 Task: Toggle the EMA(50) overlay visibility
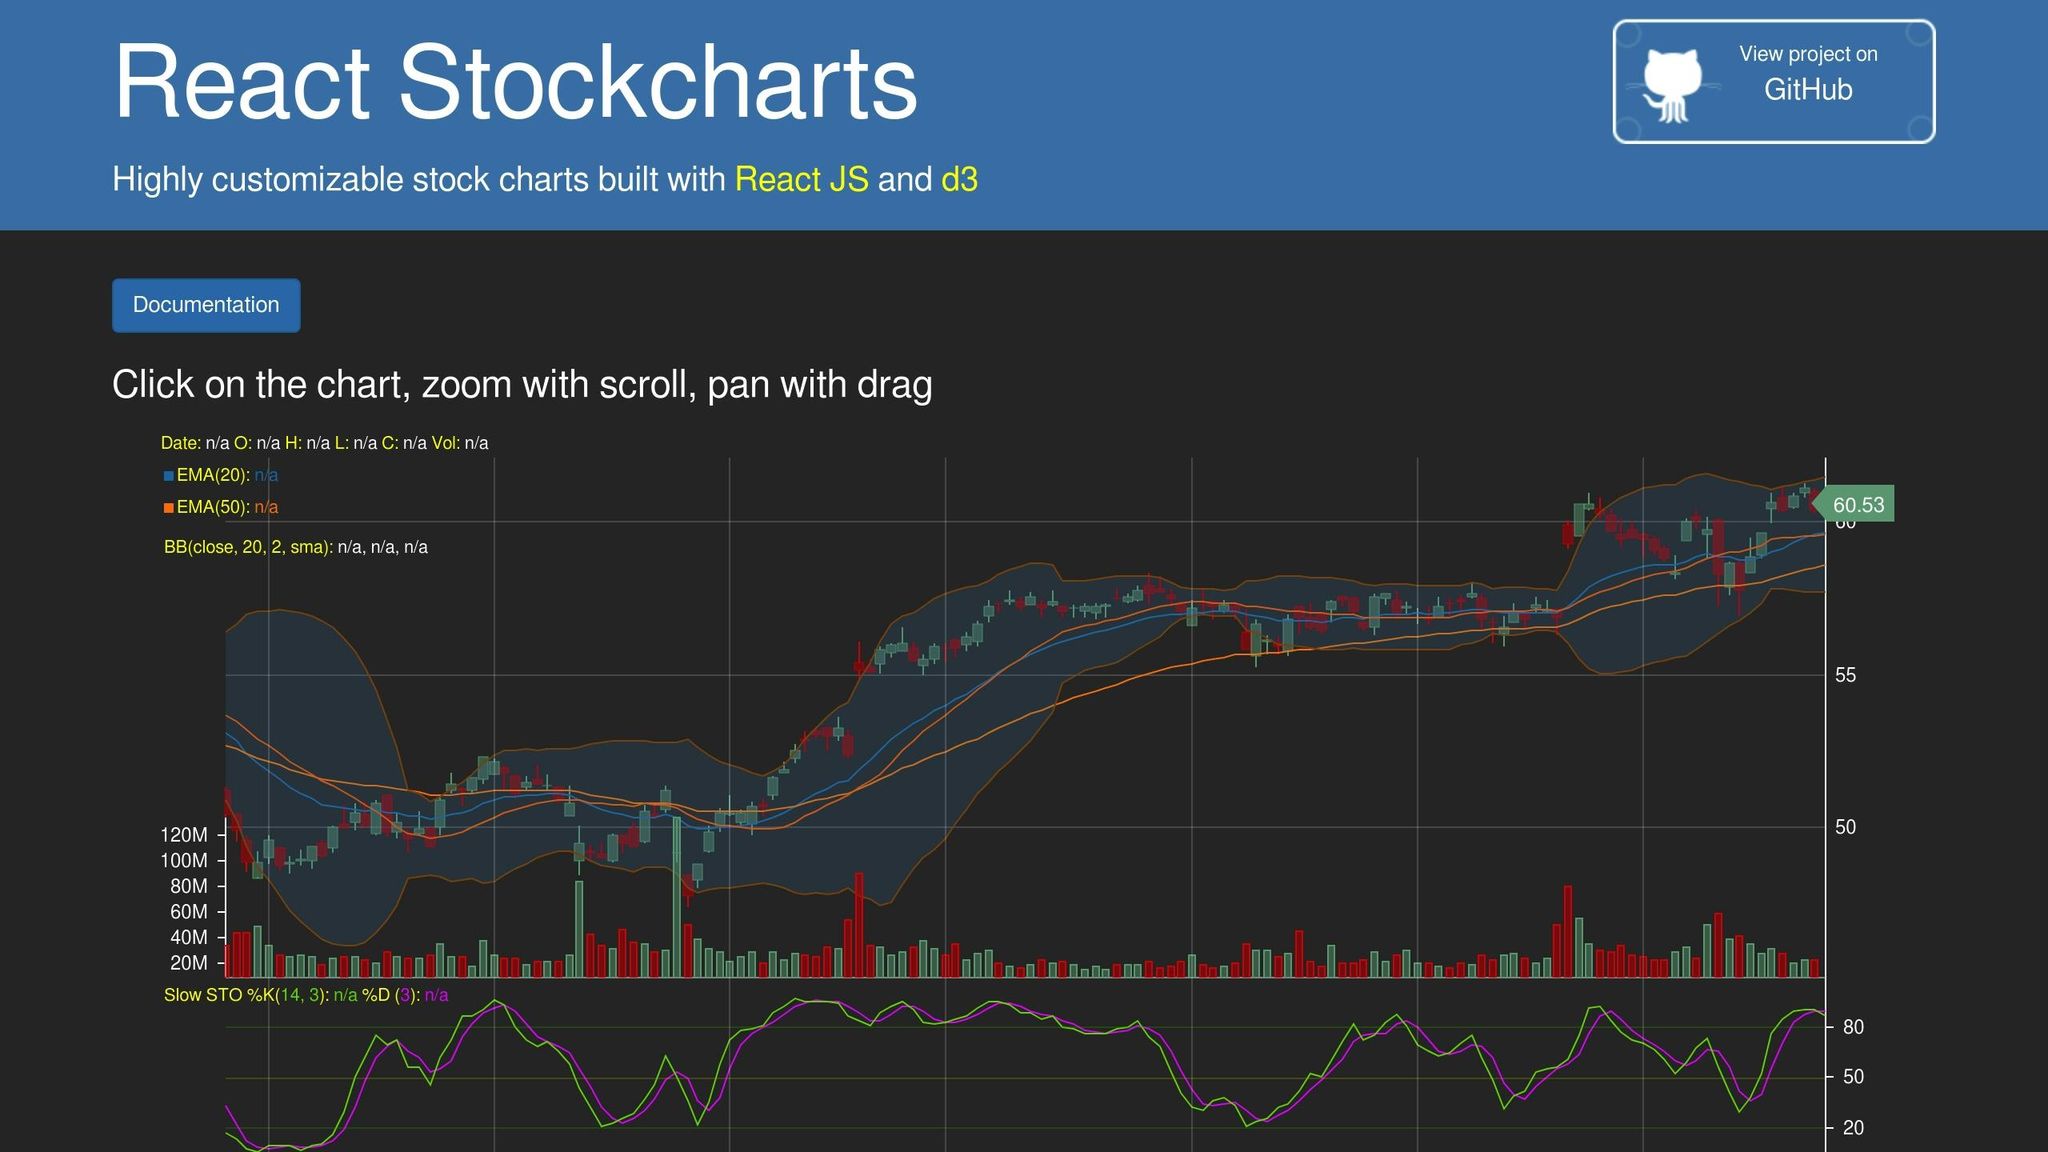click(210, 507)
